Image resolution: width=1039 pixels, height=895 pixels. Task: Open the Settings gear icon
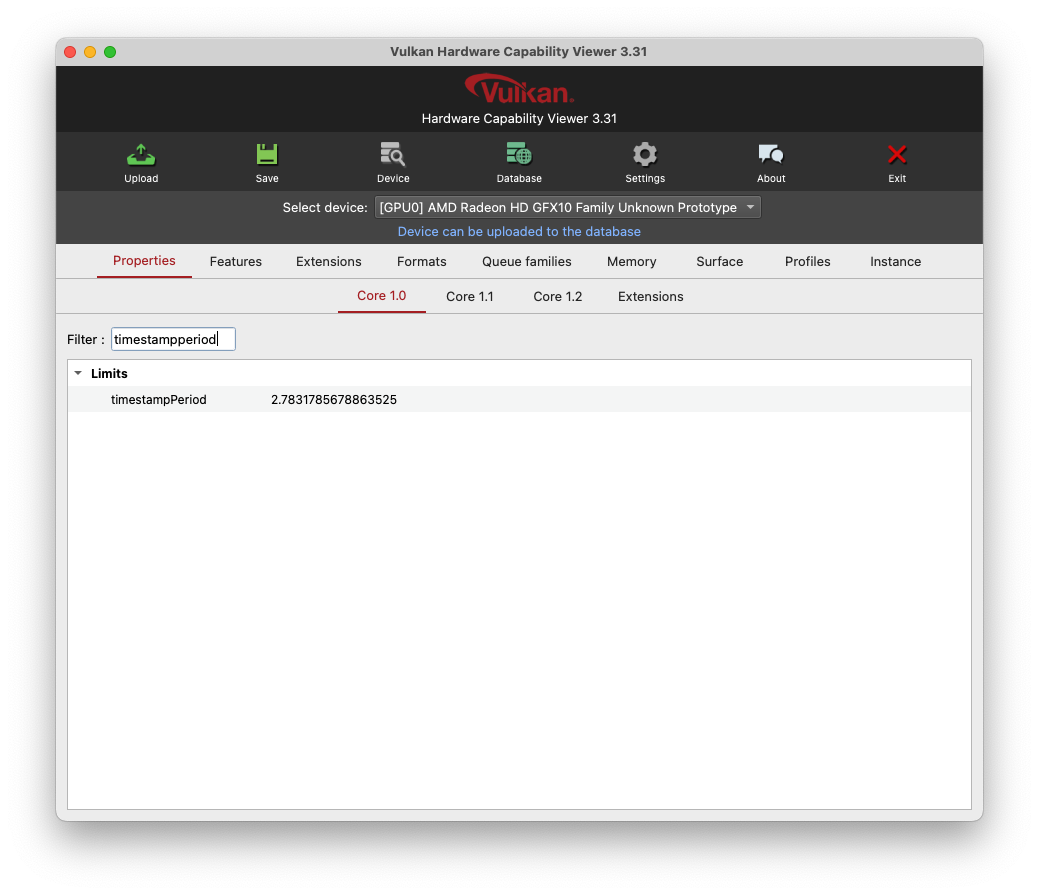[644, 160]
